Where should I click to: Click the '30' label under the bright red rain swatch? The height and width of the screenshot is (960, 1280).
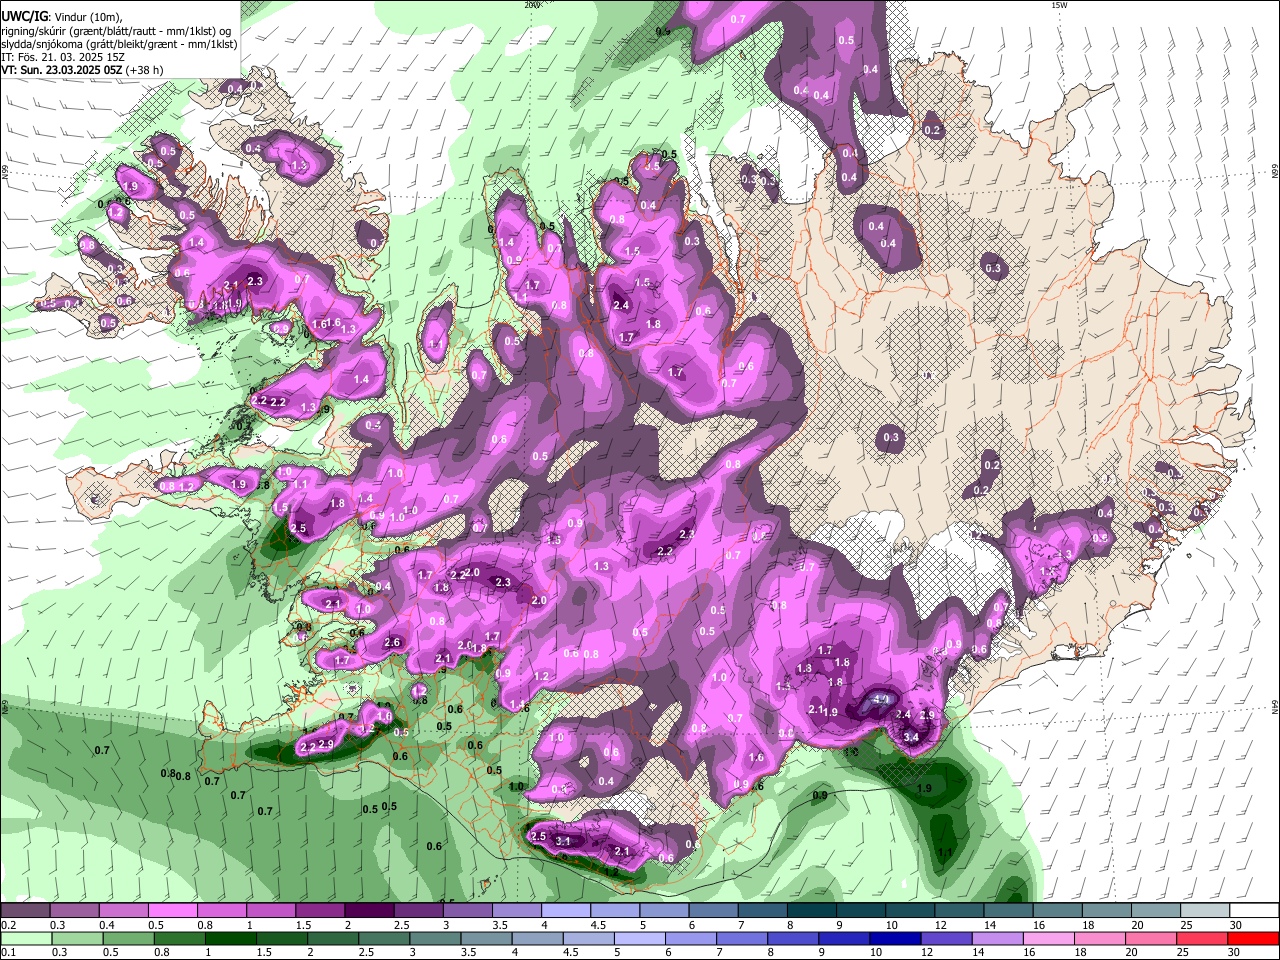click(1236, 952)
